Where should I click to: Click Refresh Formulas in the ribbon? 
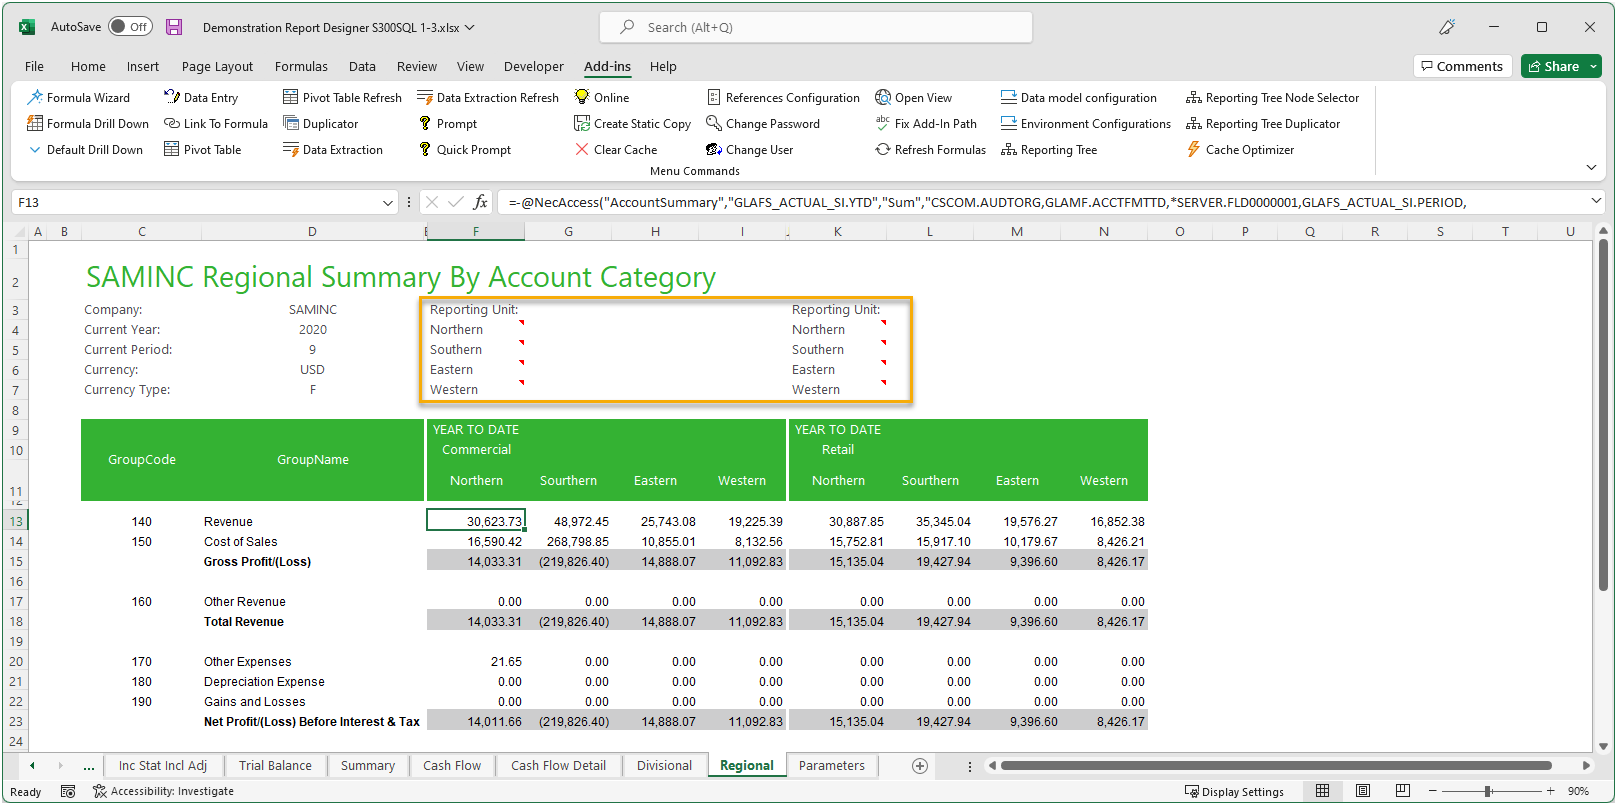930,150
